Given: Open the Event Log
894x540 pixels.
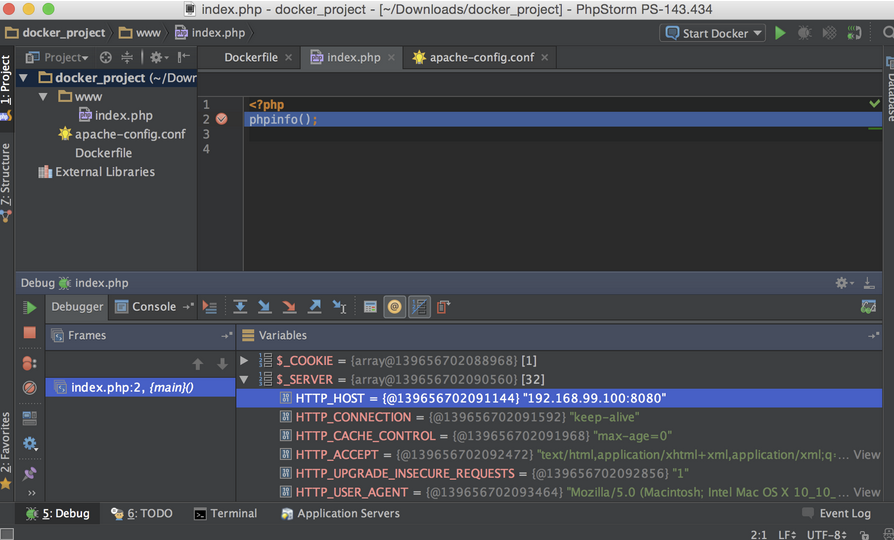Looking at the screenshot, I should tap(836, 514).
